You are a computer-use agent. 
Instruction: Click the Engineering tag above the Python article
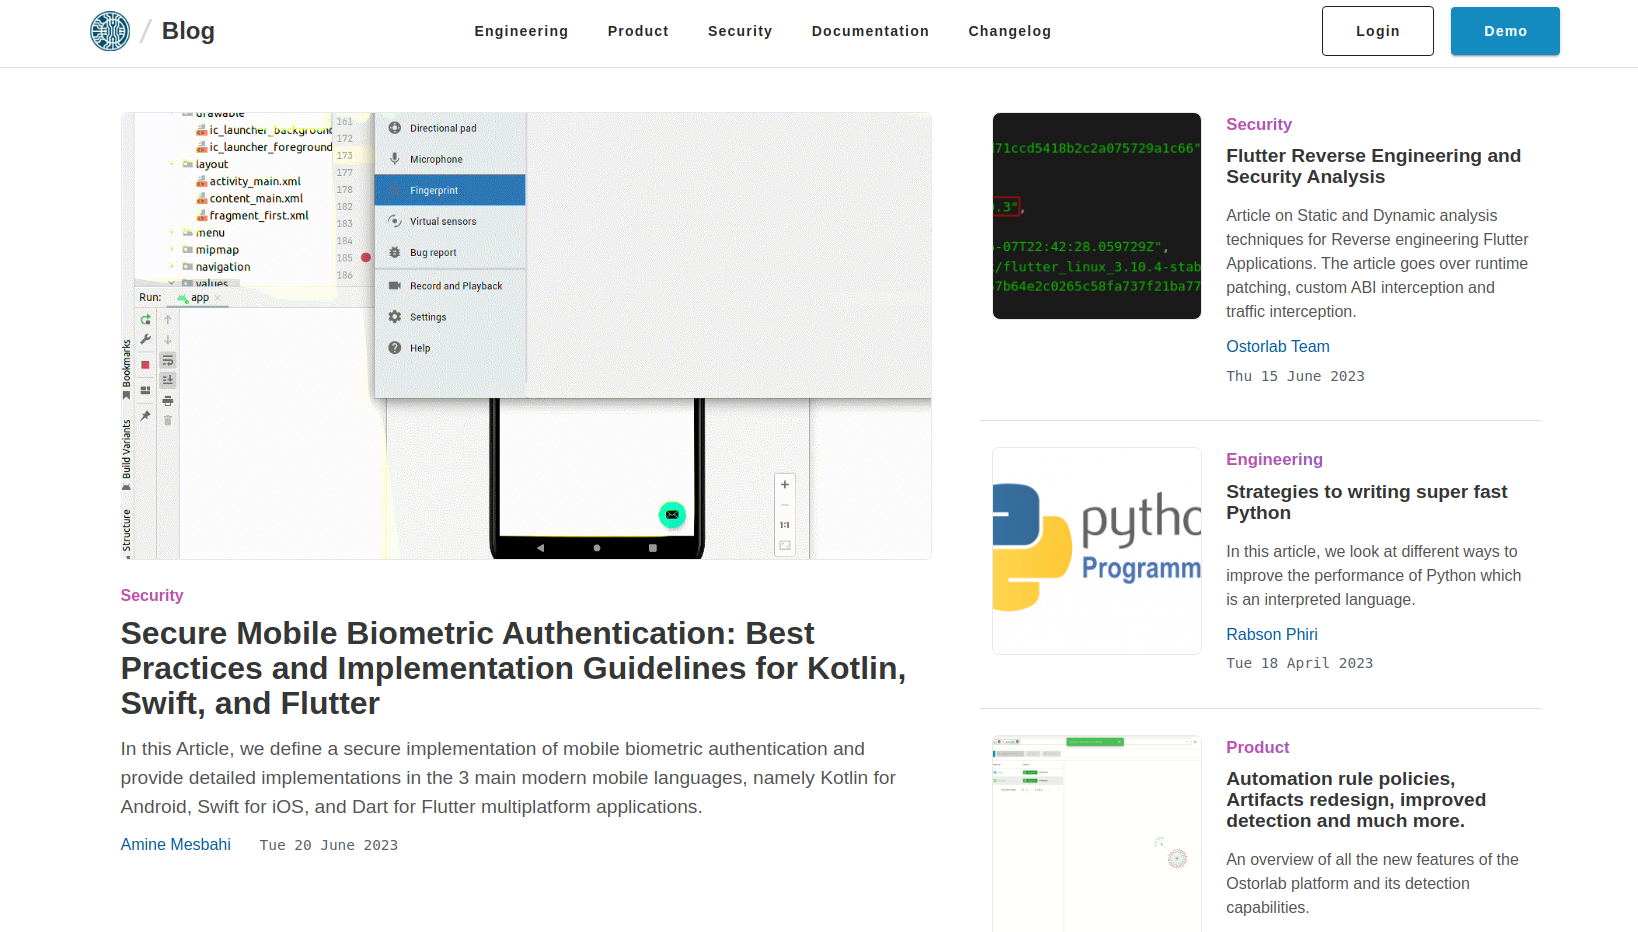(1274, 459)
